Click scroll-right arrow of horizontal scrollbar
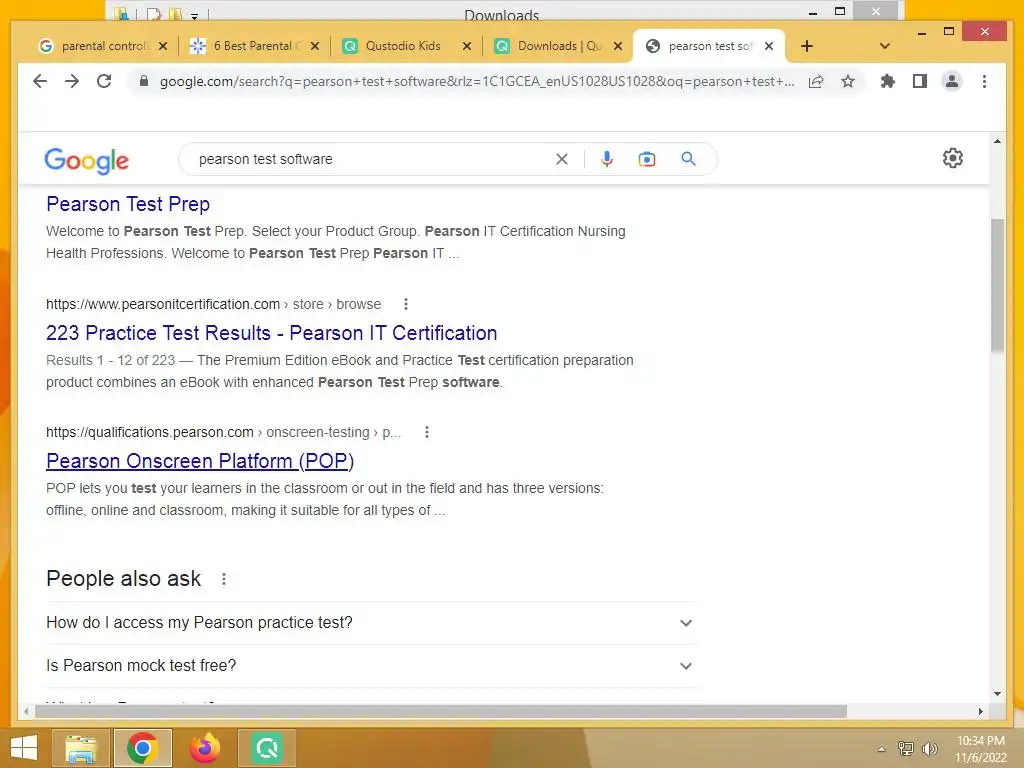This screenshot has height=768, width=1024. click(980, 711)
